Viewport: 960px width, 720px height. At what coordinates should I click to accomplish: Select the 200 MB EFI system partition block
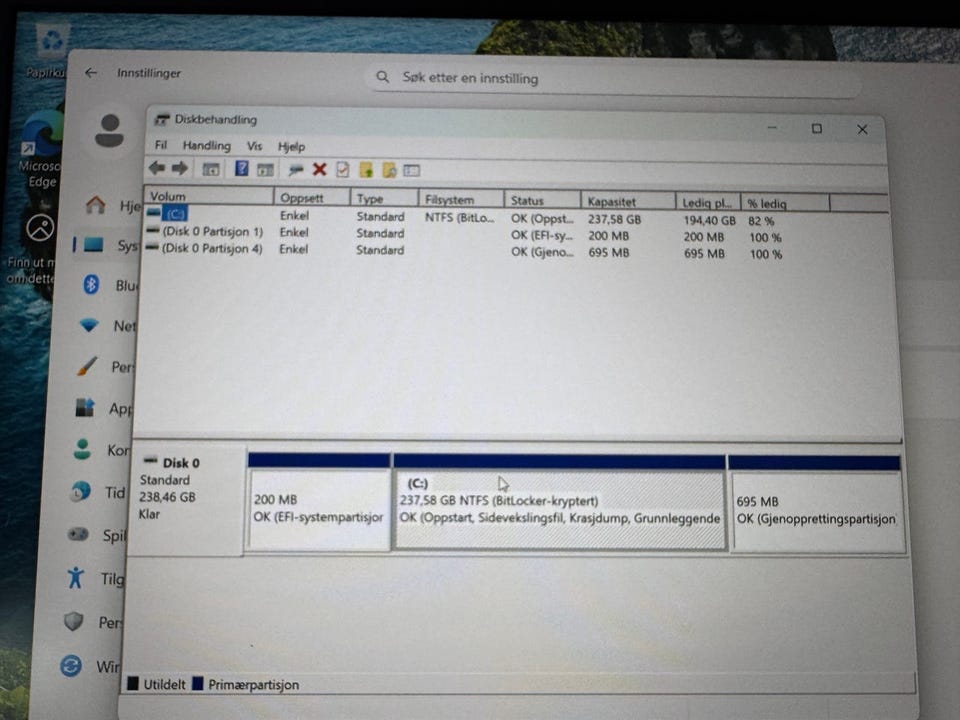point(319,501)
